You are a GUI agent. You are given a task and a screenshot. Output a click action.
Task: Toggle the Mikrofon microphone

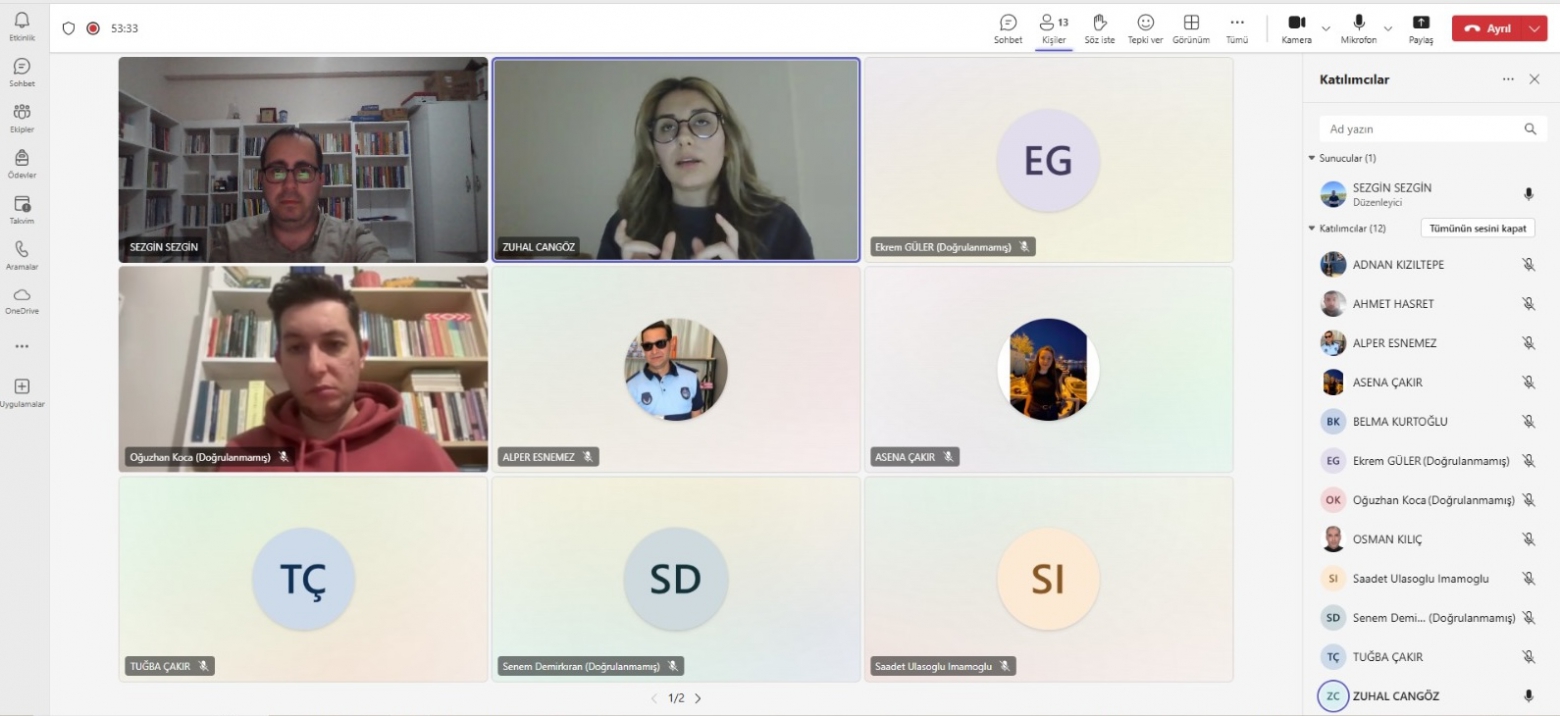1359,28
